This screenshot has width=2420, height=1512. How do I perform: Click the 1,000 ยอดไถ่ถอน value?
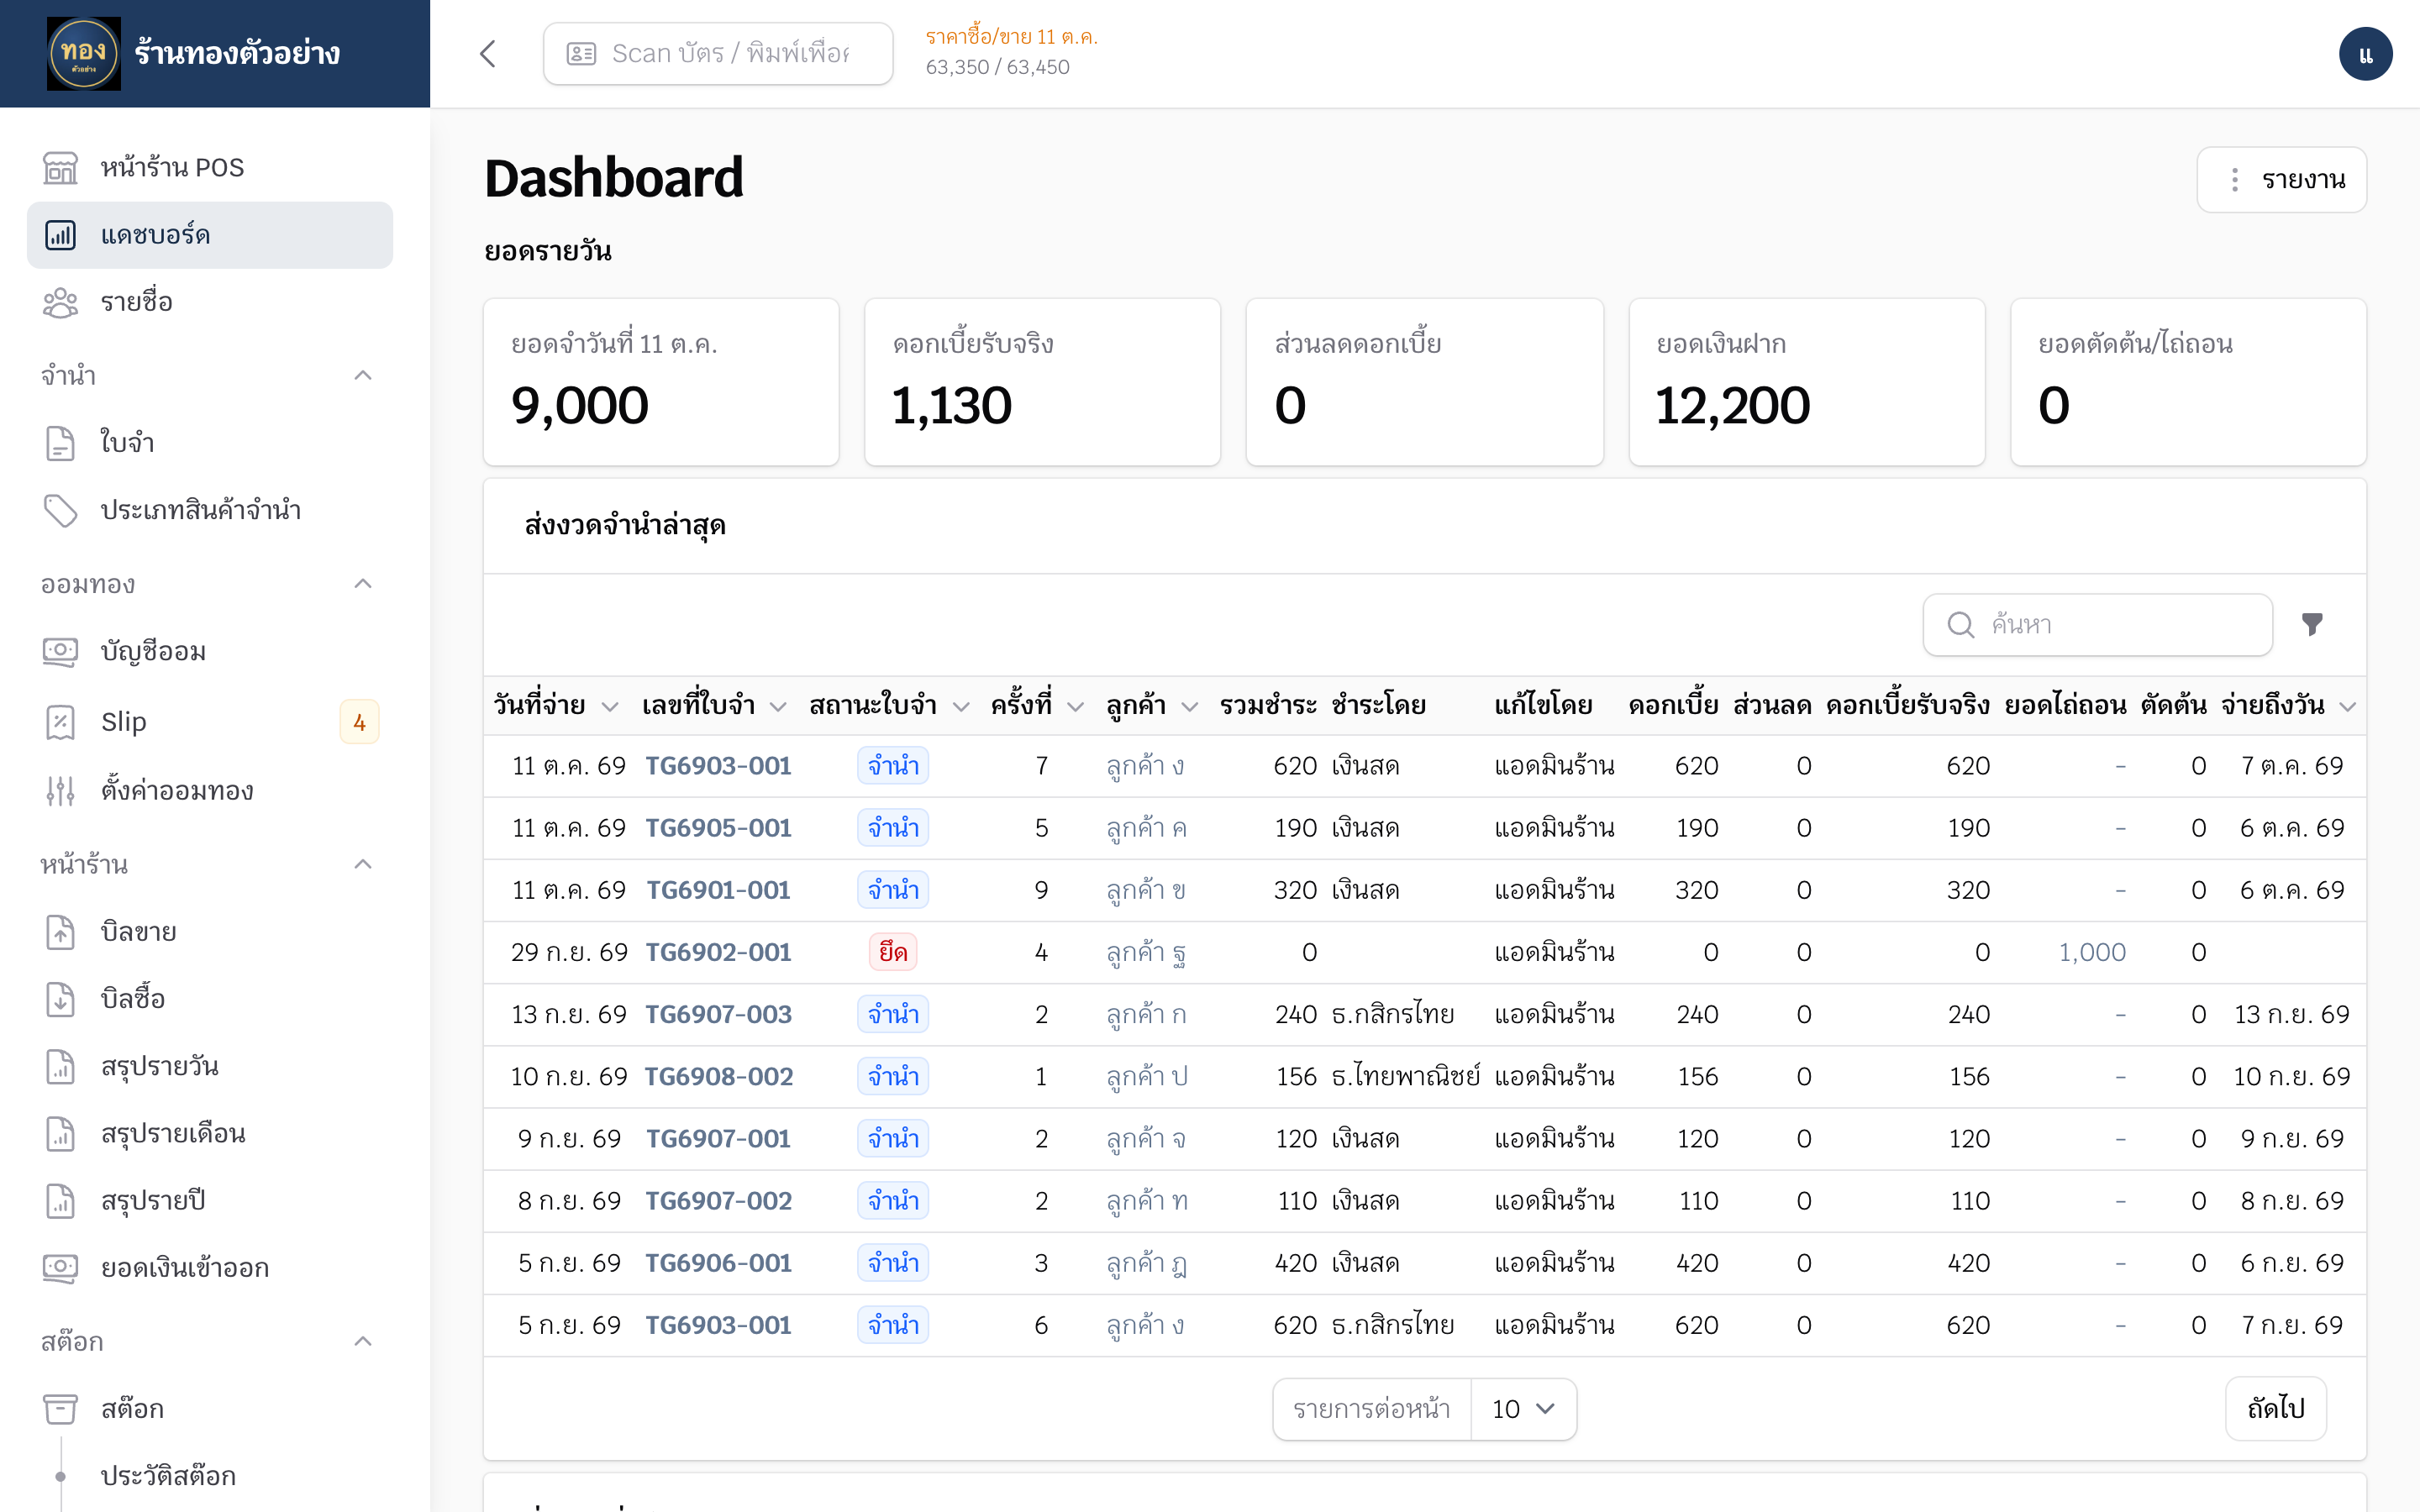[x=2092, y=952]
